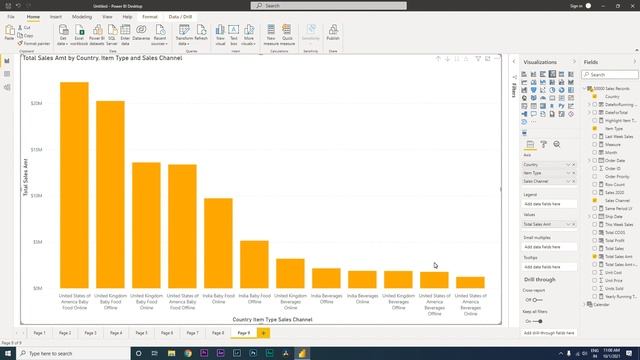This screenshot has height=360, width=640.
Task: Click the Fields pane search box
Action: click(610, 75)
